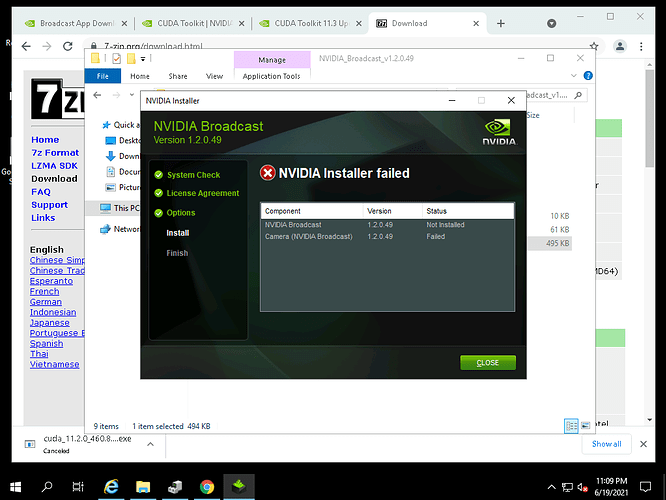Click new folder icon in Explorer title bar

(x=131, y=59)
